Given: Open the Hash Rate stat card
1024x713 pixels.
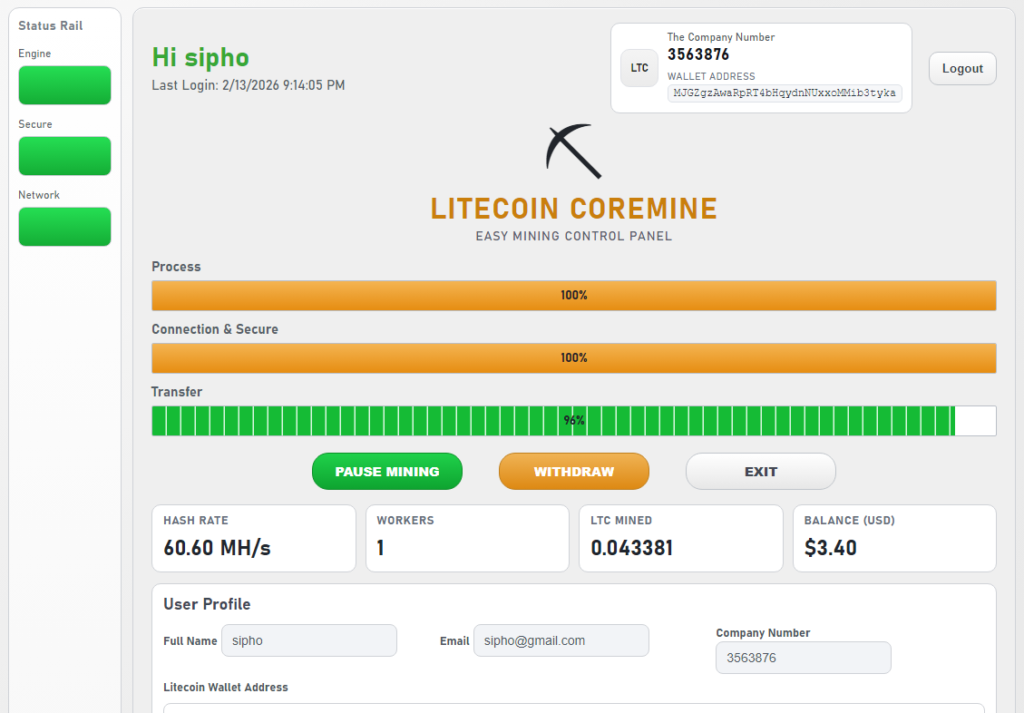Looking at the screenshot, I should tap(253, 538).
